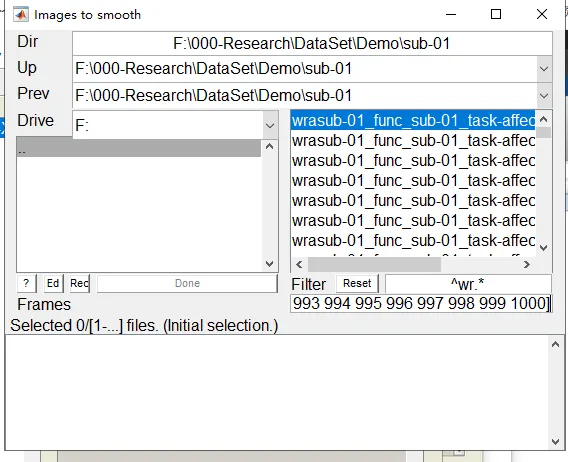Click selected files panel scroll down arrow

pos(555,441)
